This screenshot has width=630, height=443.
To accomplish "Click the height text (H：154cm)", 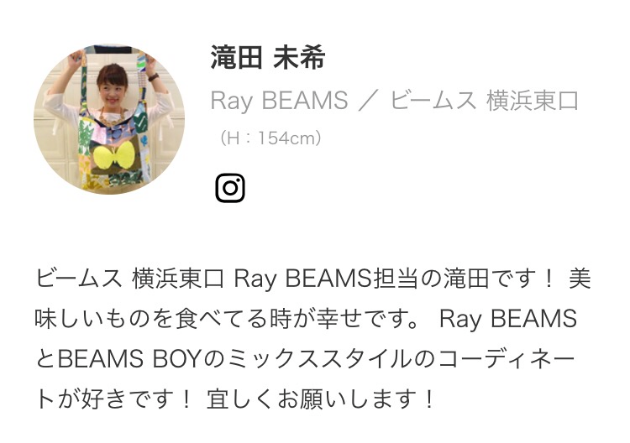I will (270, 138).
